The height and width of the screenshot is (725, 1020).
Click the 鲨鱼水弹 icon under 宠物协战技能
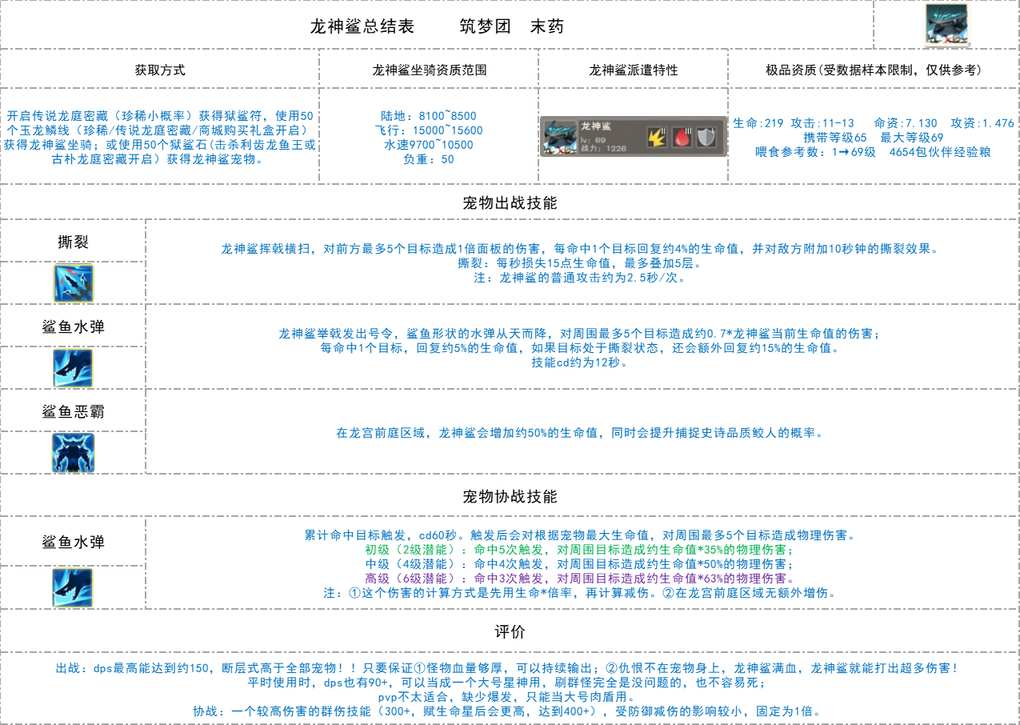[x=73, y=587]
